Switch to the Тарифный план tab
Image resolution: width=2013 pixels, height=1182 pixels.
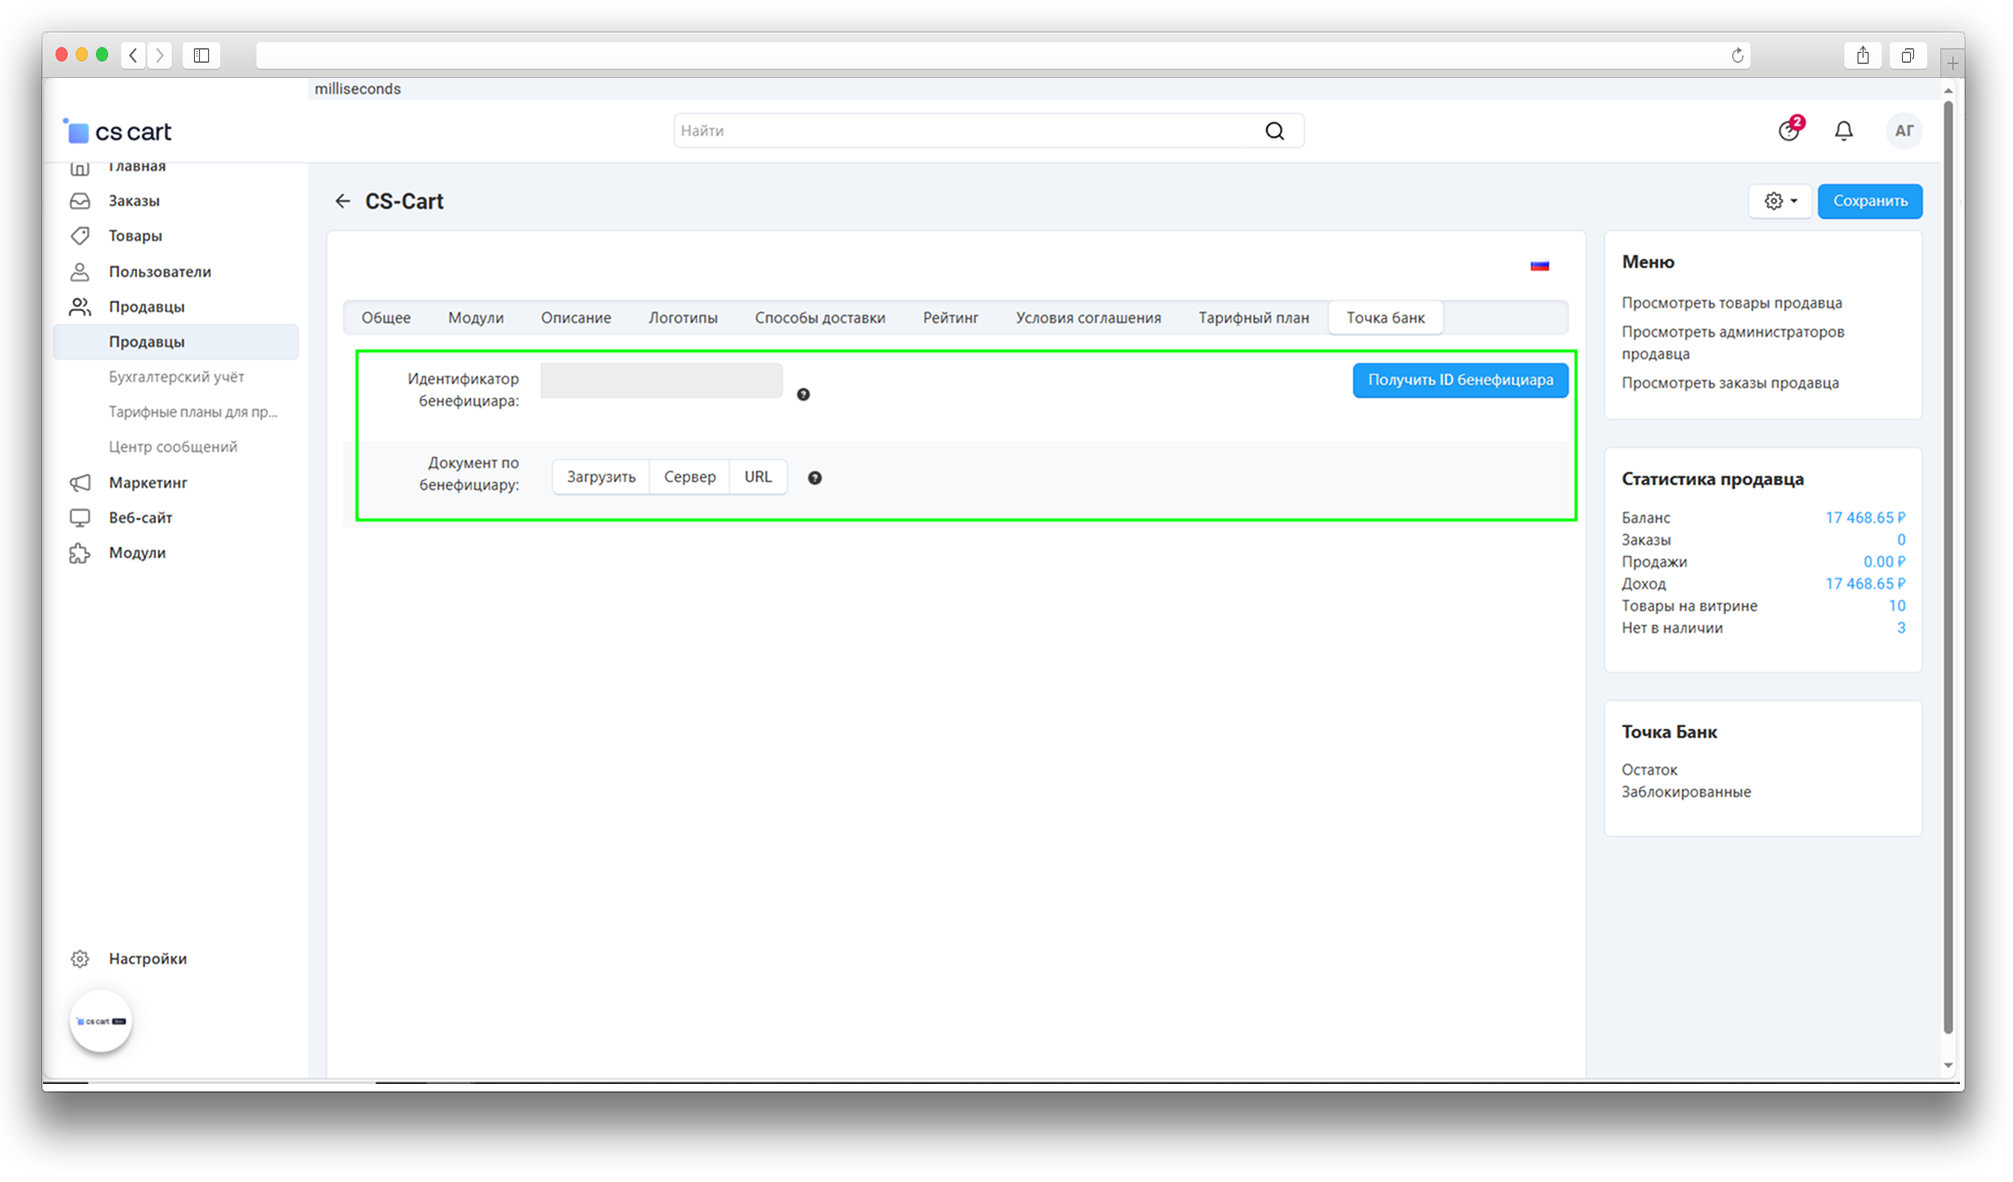[x=1253, y=318]
